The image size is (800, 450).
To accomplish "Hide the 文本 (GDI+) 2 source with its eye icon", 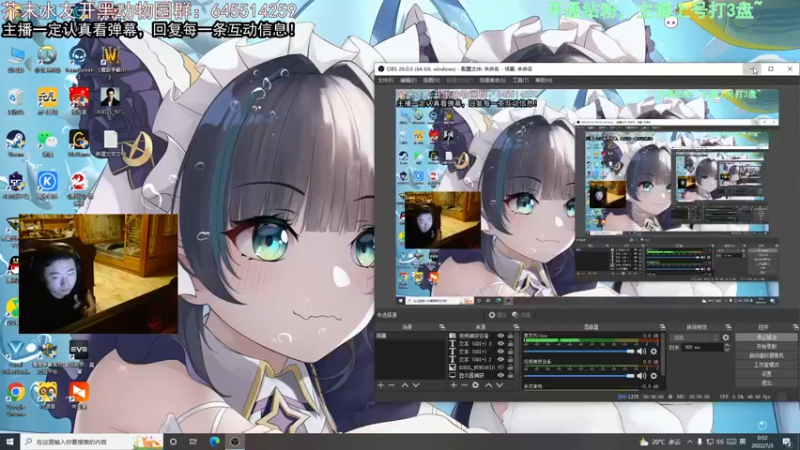I will (501, 360).
